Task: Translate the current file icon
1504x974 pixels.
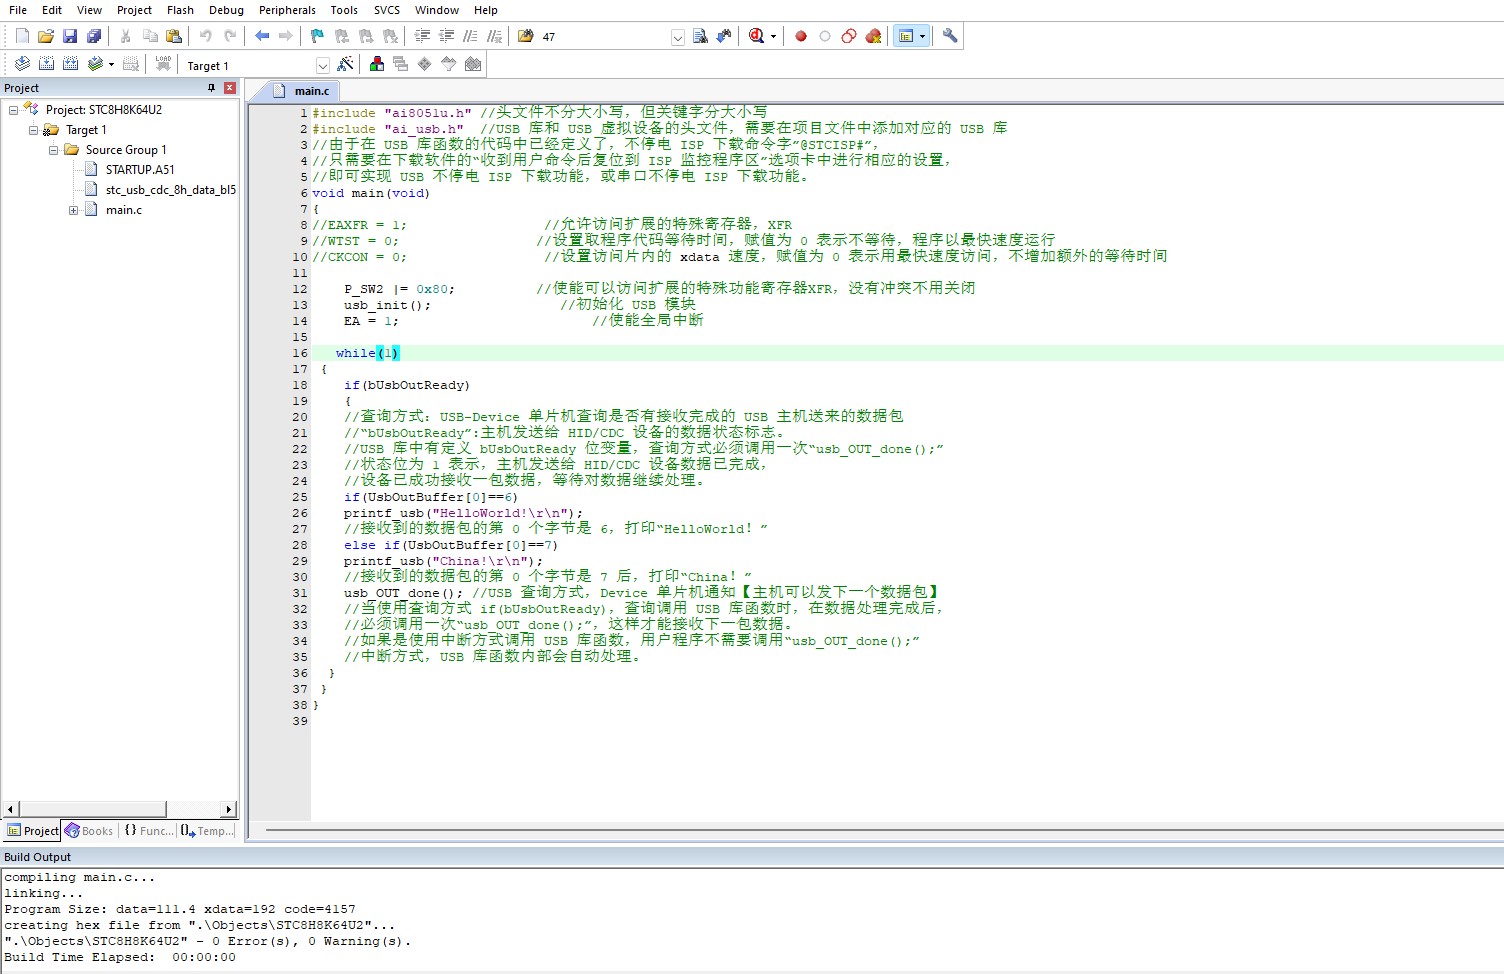Action: (x=22, y=64)
